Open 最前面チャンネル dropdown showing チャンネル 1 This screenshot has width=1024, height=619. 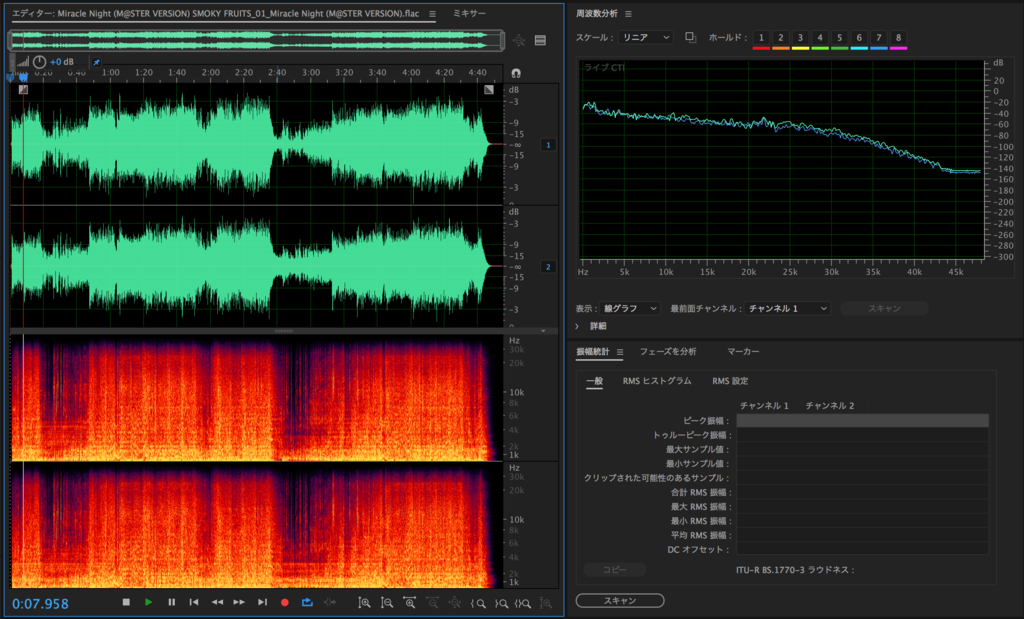click(x=787, y=308)
